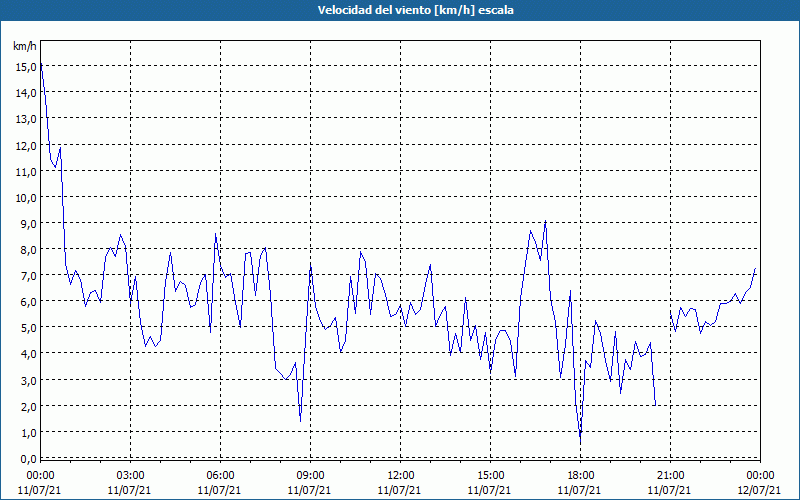Select the 'km/h' axis unit label
800x500 pixels.
24,46
